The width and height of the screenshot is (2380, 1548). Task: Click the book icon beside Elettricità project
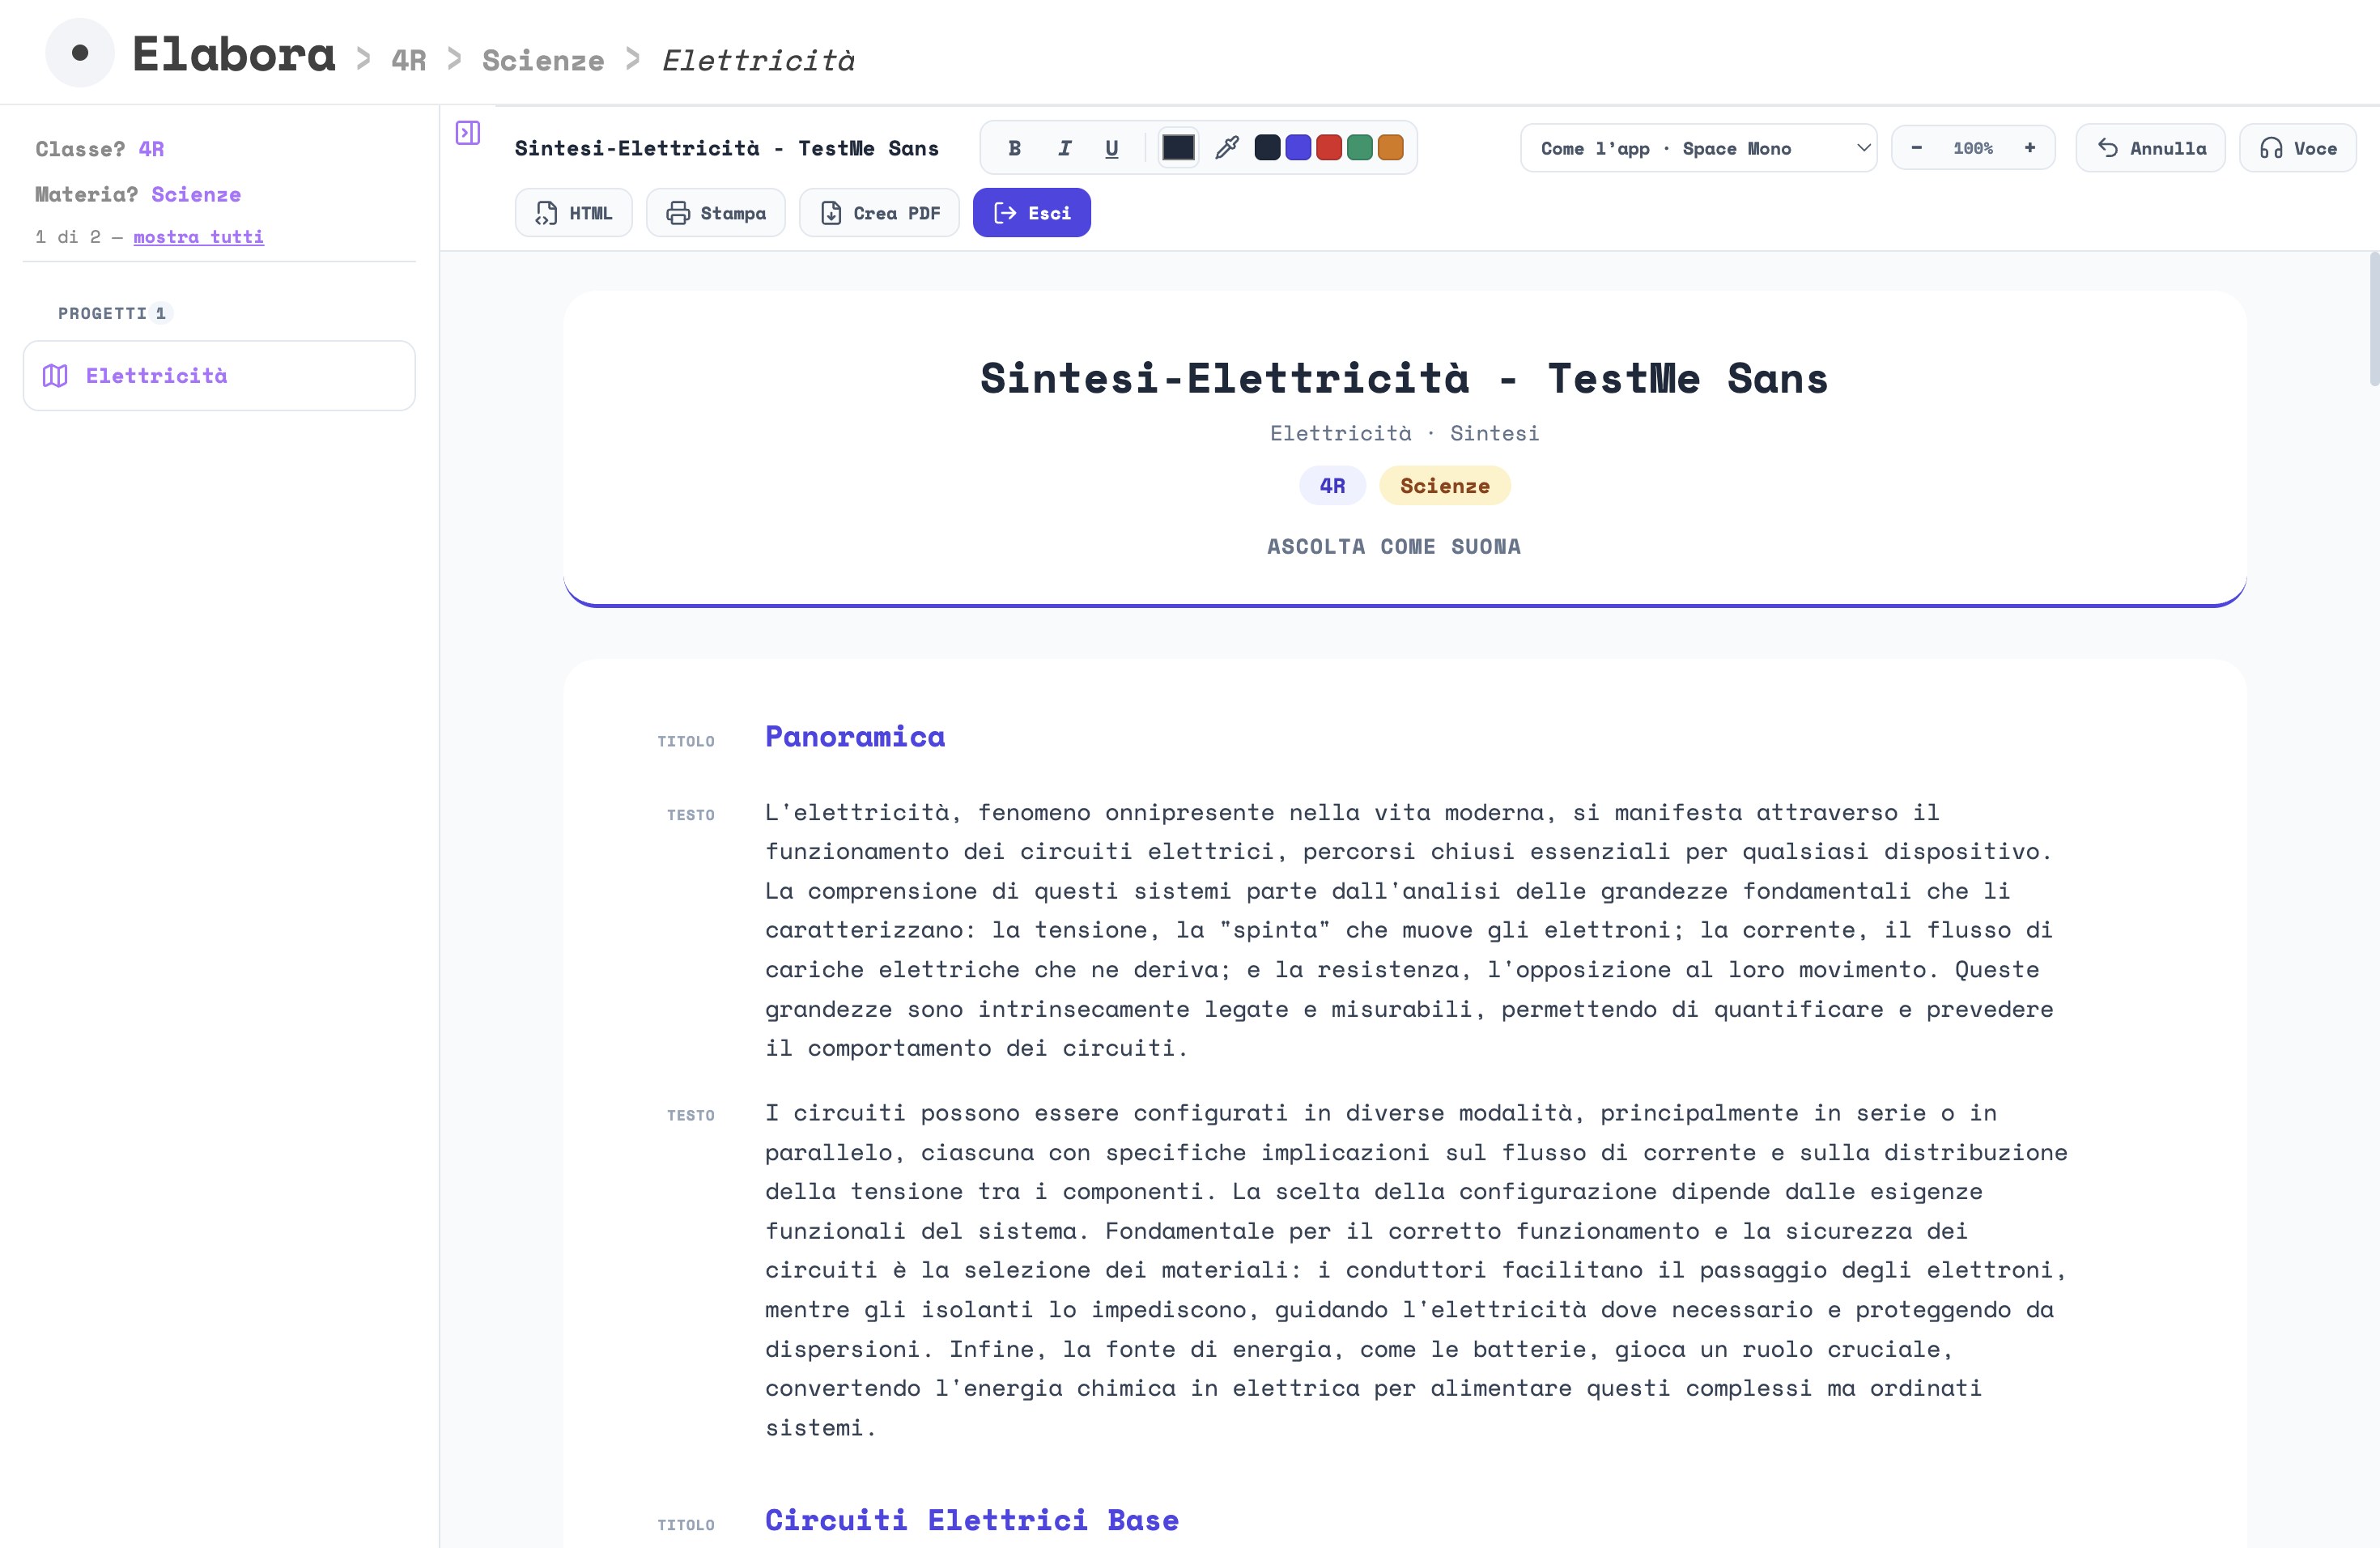click(x=55, y=376)
